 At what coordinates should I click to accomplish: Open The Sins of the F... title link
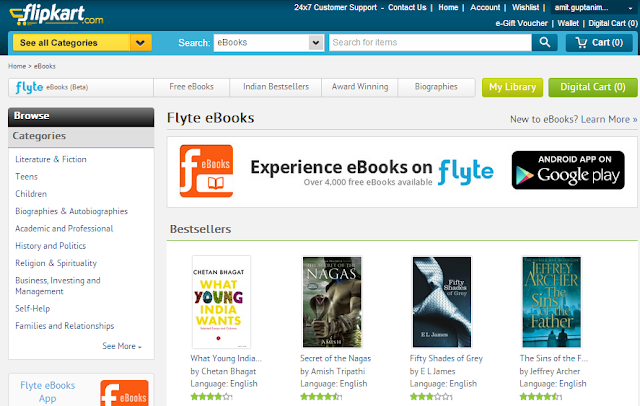pos(553,358)
